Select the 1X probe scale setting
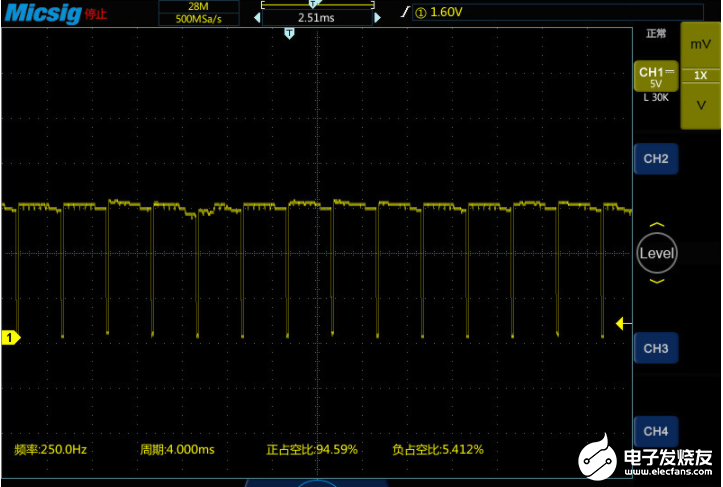Viewport: 723px width, 487px height. coord(700,75)
